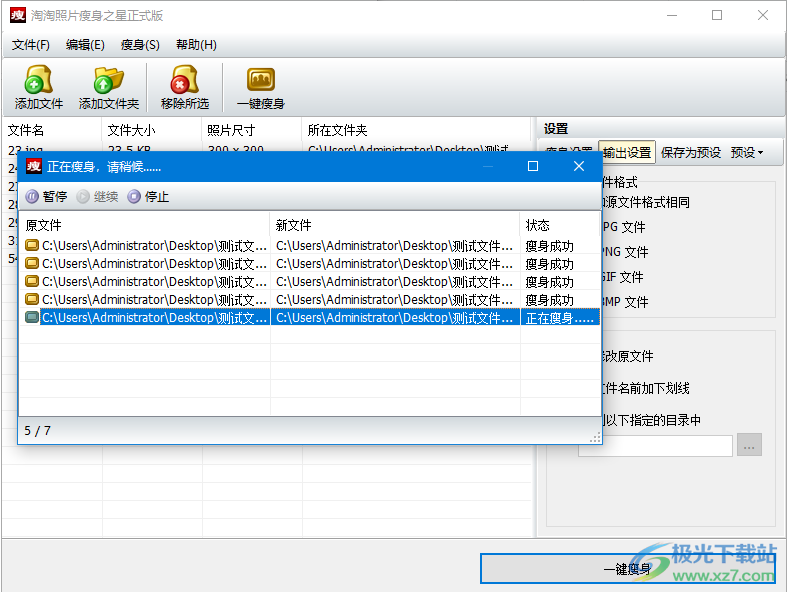This screenshot has width=788, height=592.
Task: Select the PNG 文件 format option
Action: point(625,252)
